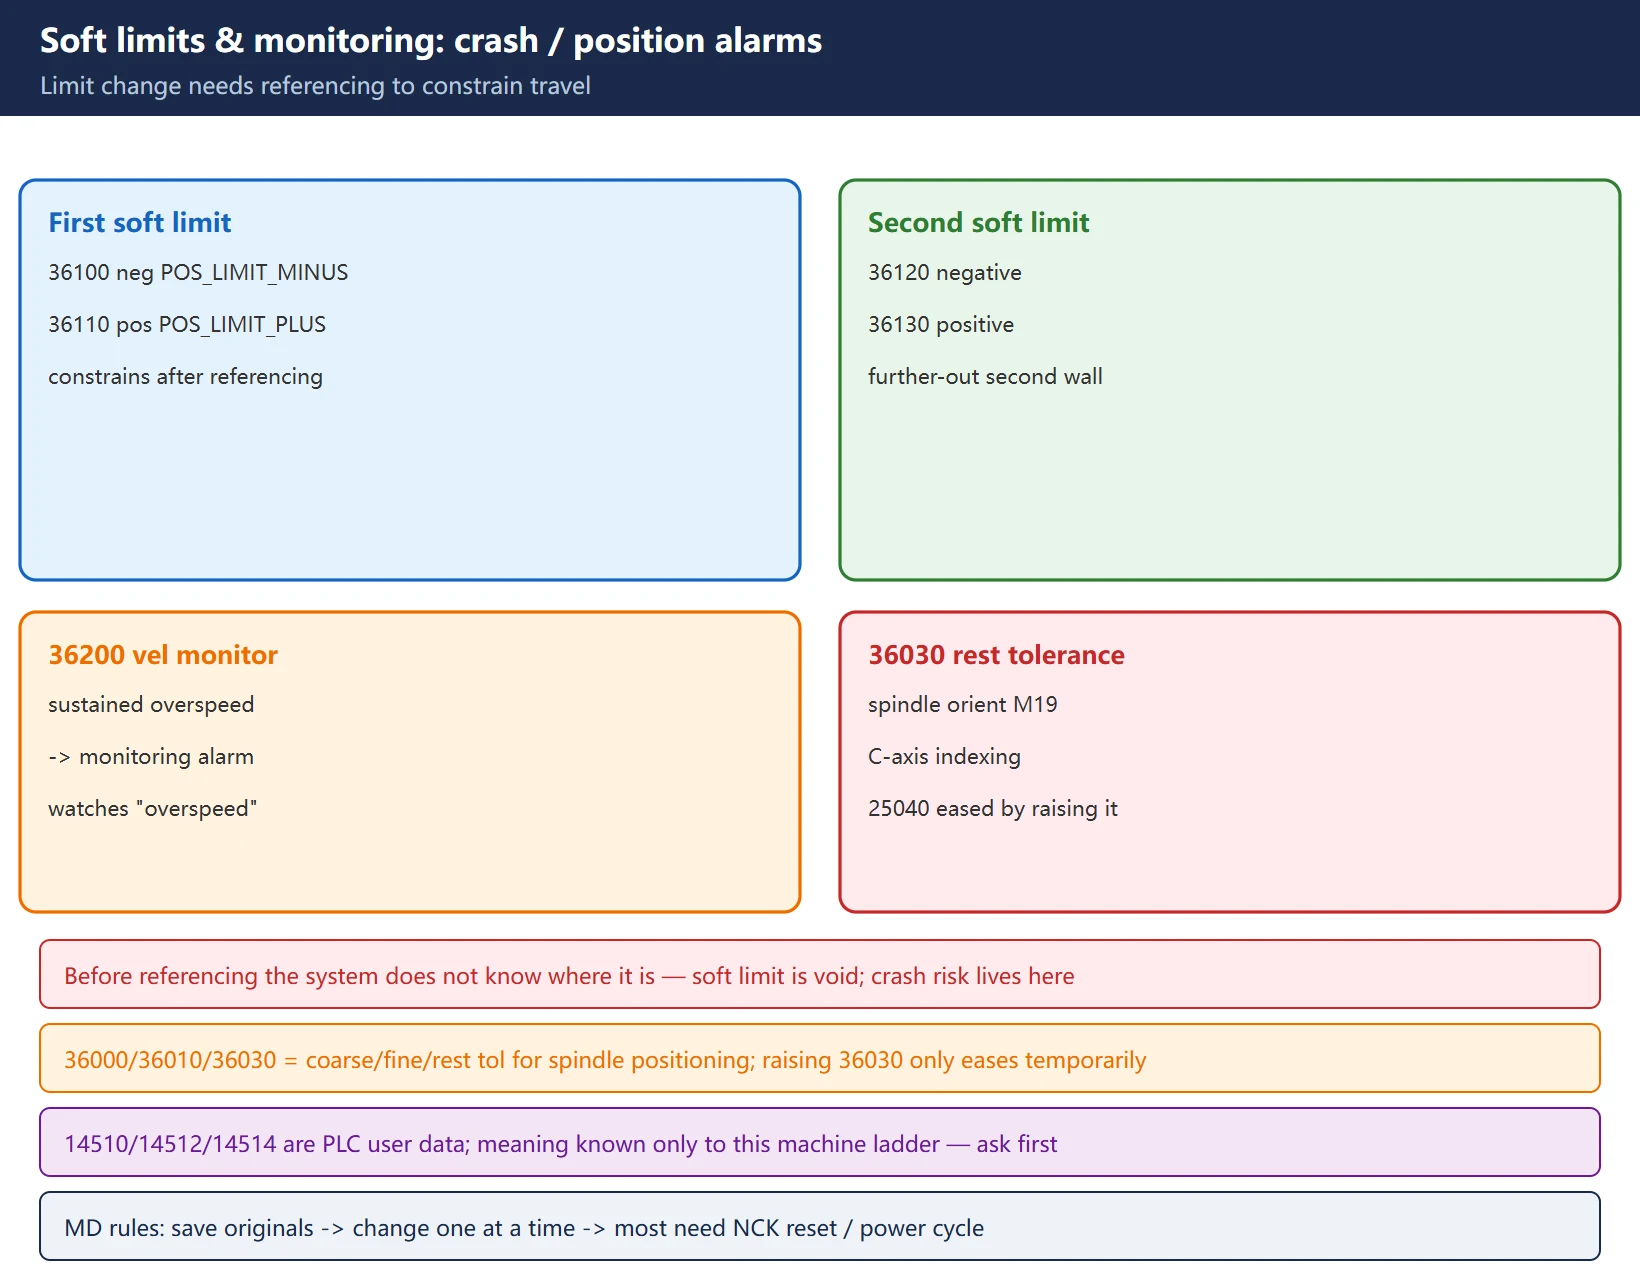1640x1280 pixels.
Task: Click 'further-out second wall' text
Action: (985, 376)
